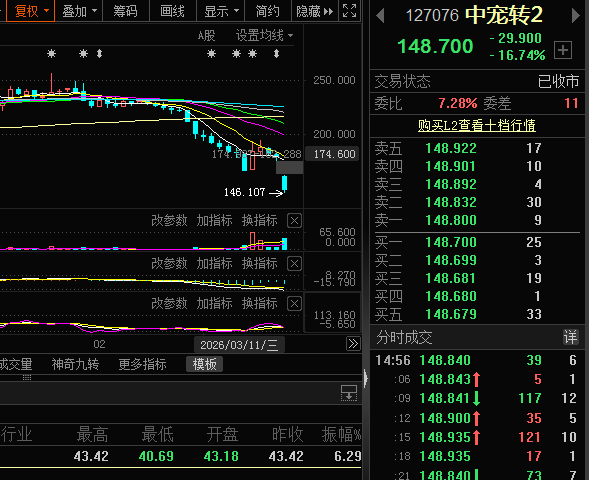Click 换指标 in third indicator panel
Image resolution: width=589 pixels, height=480 pixels.
(260, 303)
